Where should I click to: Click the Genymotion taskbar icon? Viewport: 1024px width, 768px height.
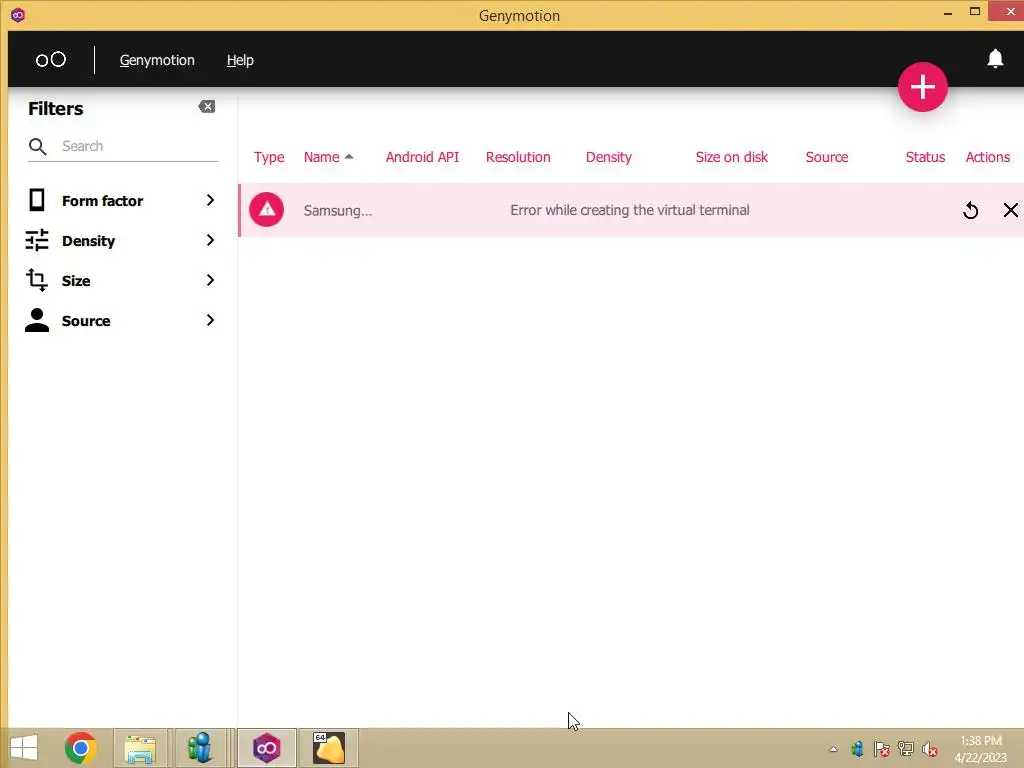266,748
